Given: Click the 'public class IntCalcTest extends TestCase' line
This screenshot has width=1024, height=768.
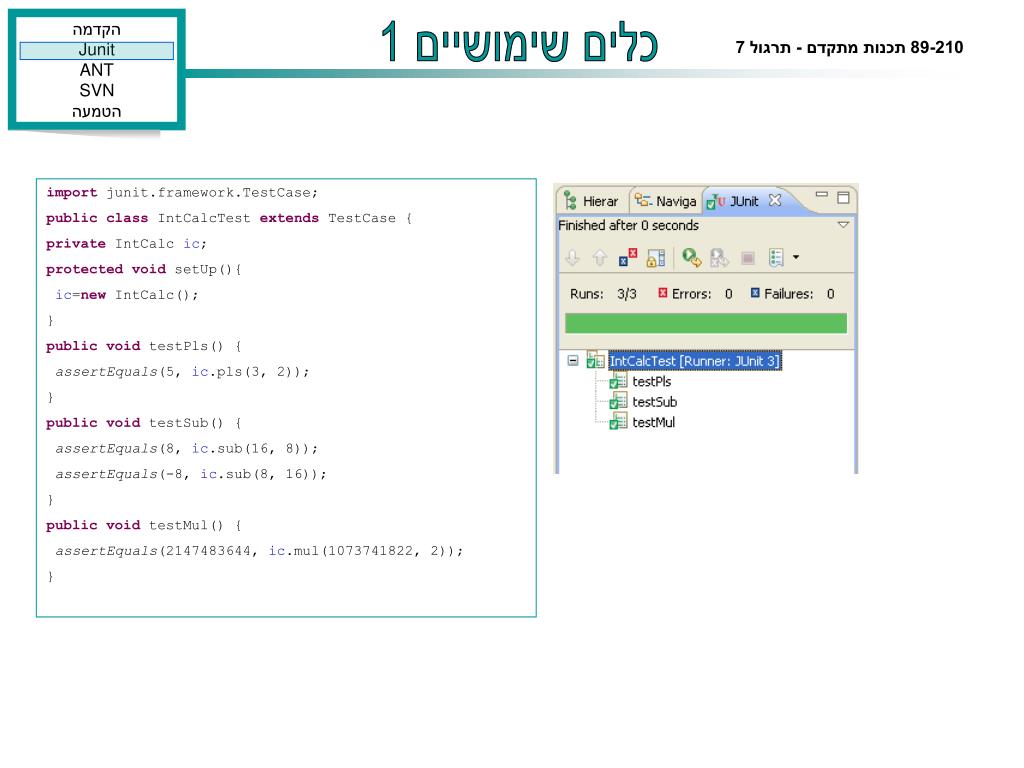Looking at the screenshot, I should 229,218.
